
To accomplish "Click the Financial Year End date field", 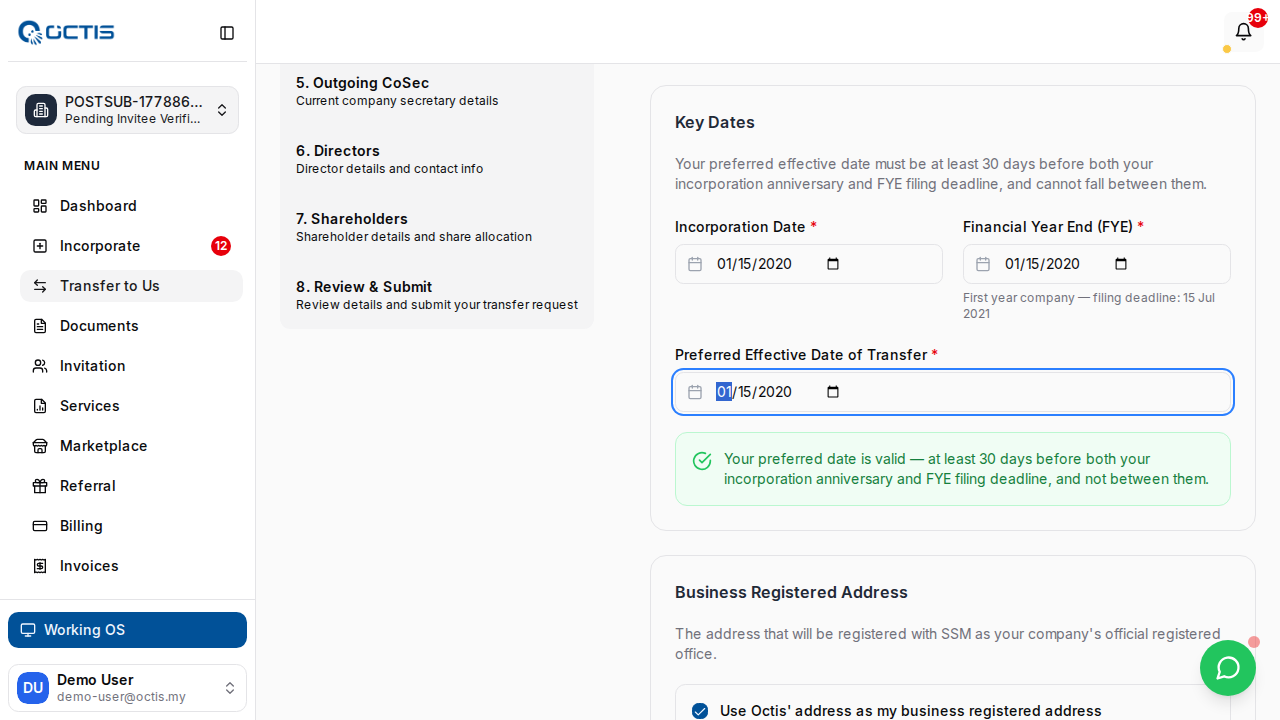I will point(1097,264).
